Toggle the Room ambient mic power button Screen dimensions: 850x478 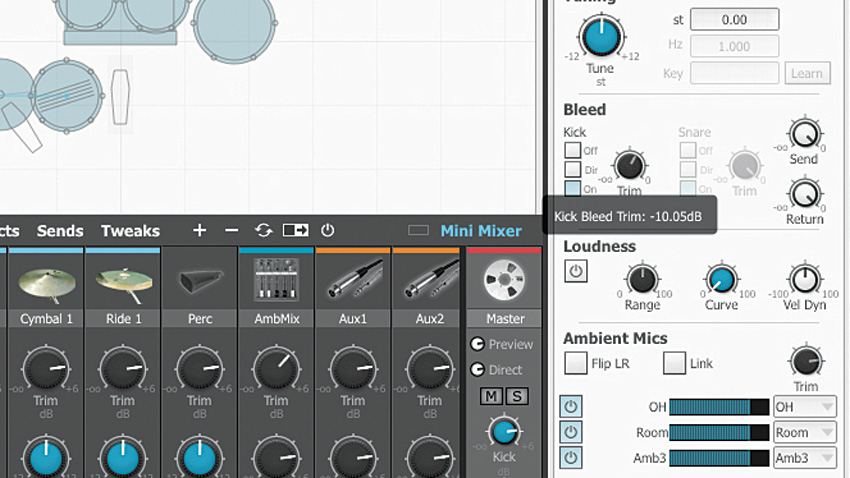point(570,432)
